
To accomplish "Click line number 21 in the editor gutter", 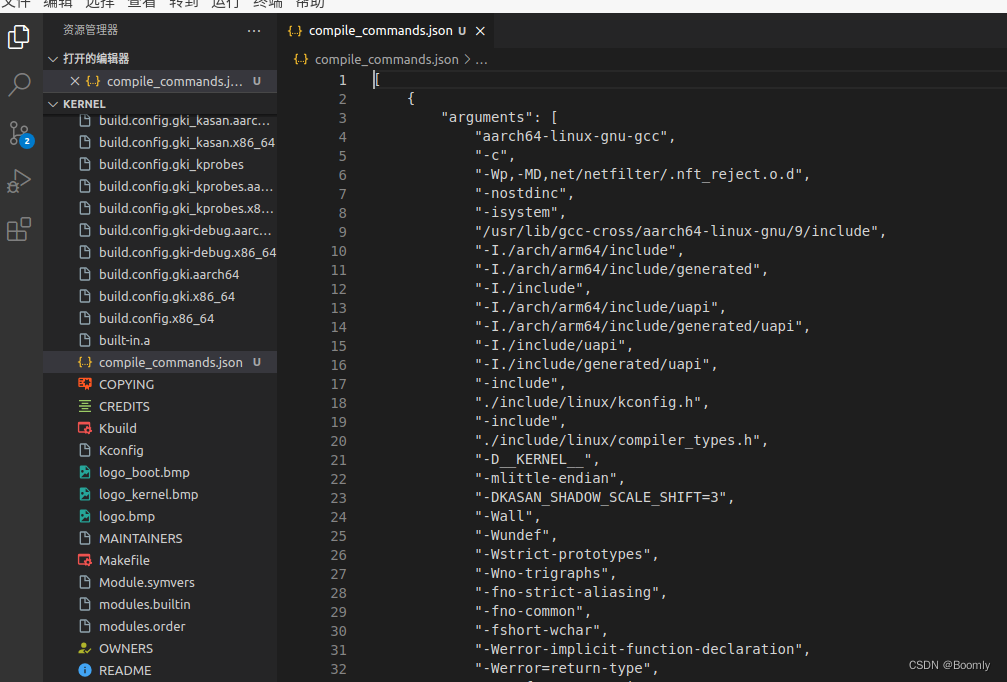I will (338, 459).
